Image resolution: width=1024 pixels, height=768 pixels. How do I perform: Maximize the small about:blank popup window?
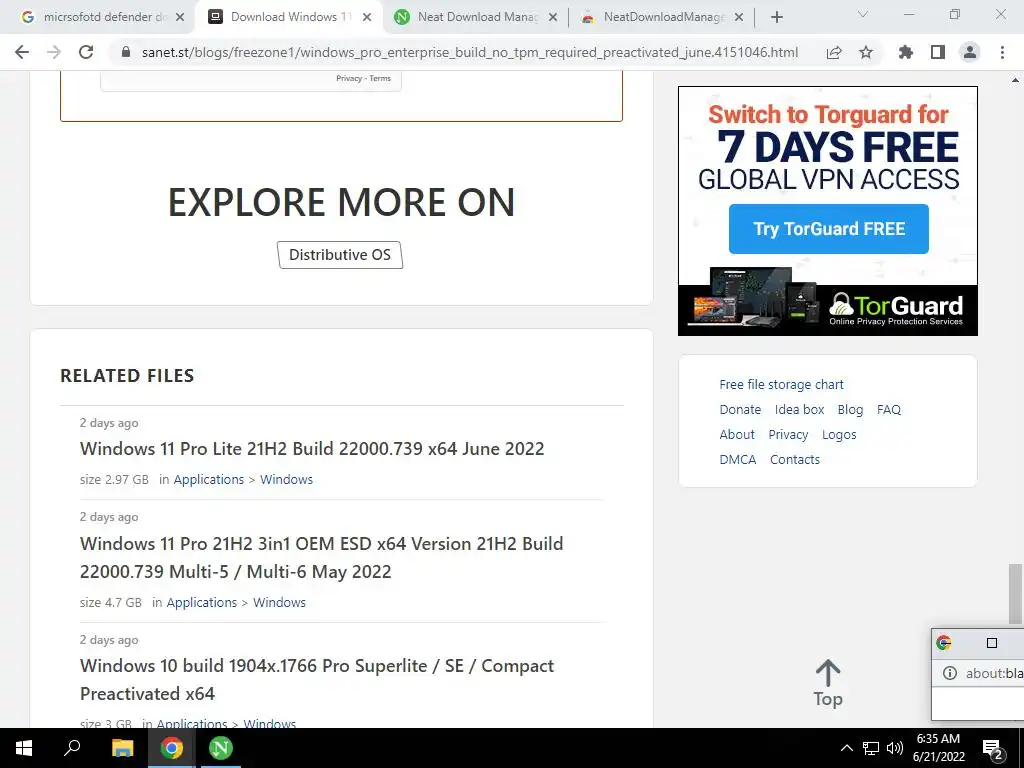[991, 643]
